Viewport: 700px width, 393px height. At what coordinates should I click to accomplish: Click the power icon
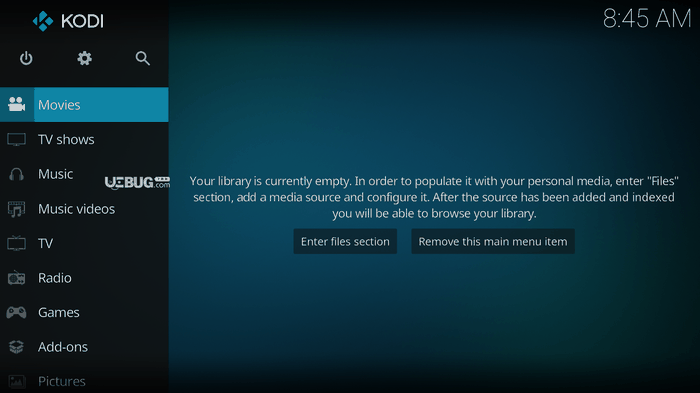(x=26, y=59)
